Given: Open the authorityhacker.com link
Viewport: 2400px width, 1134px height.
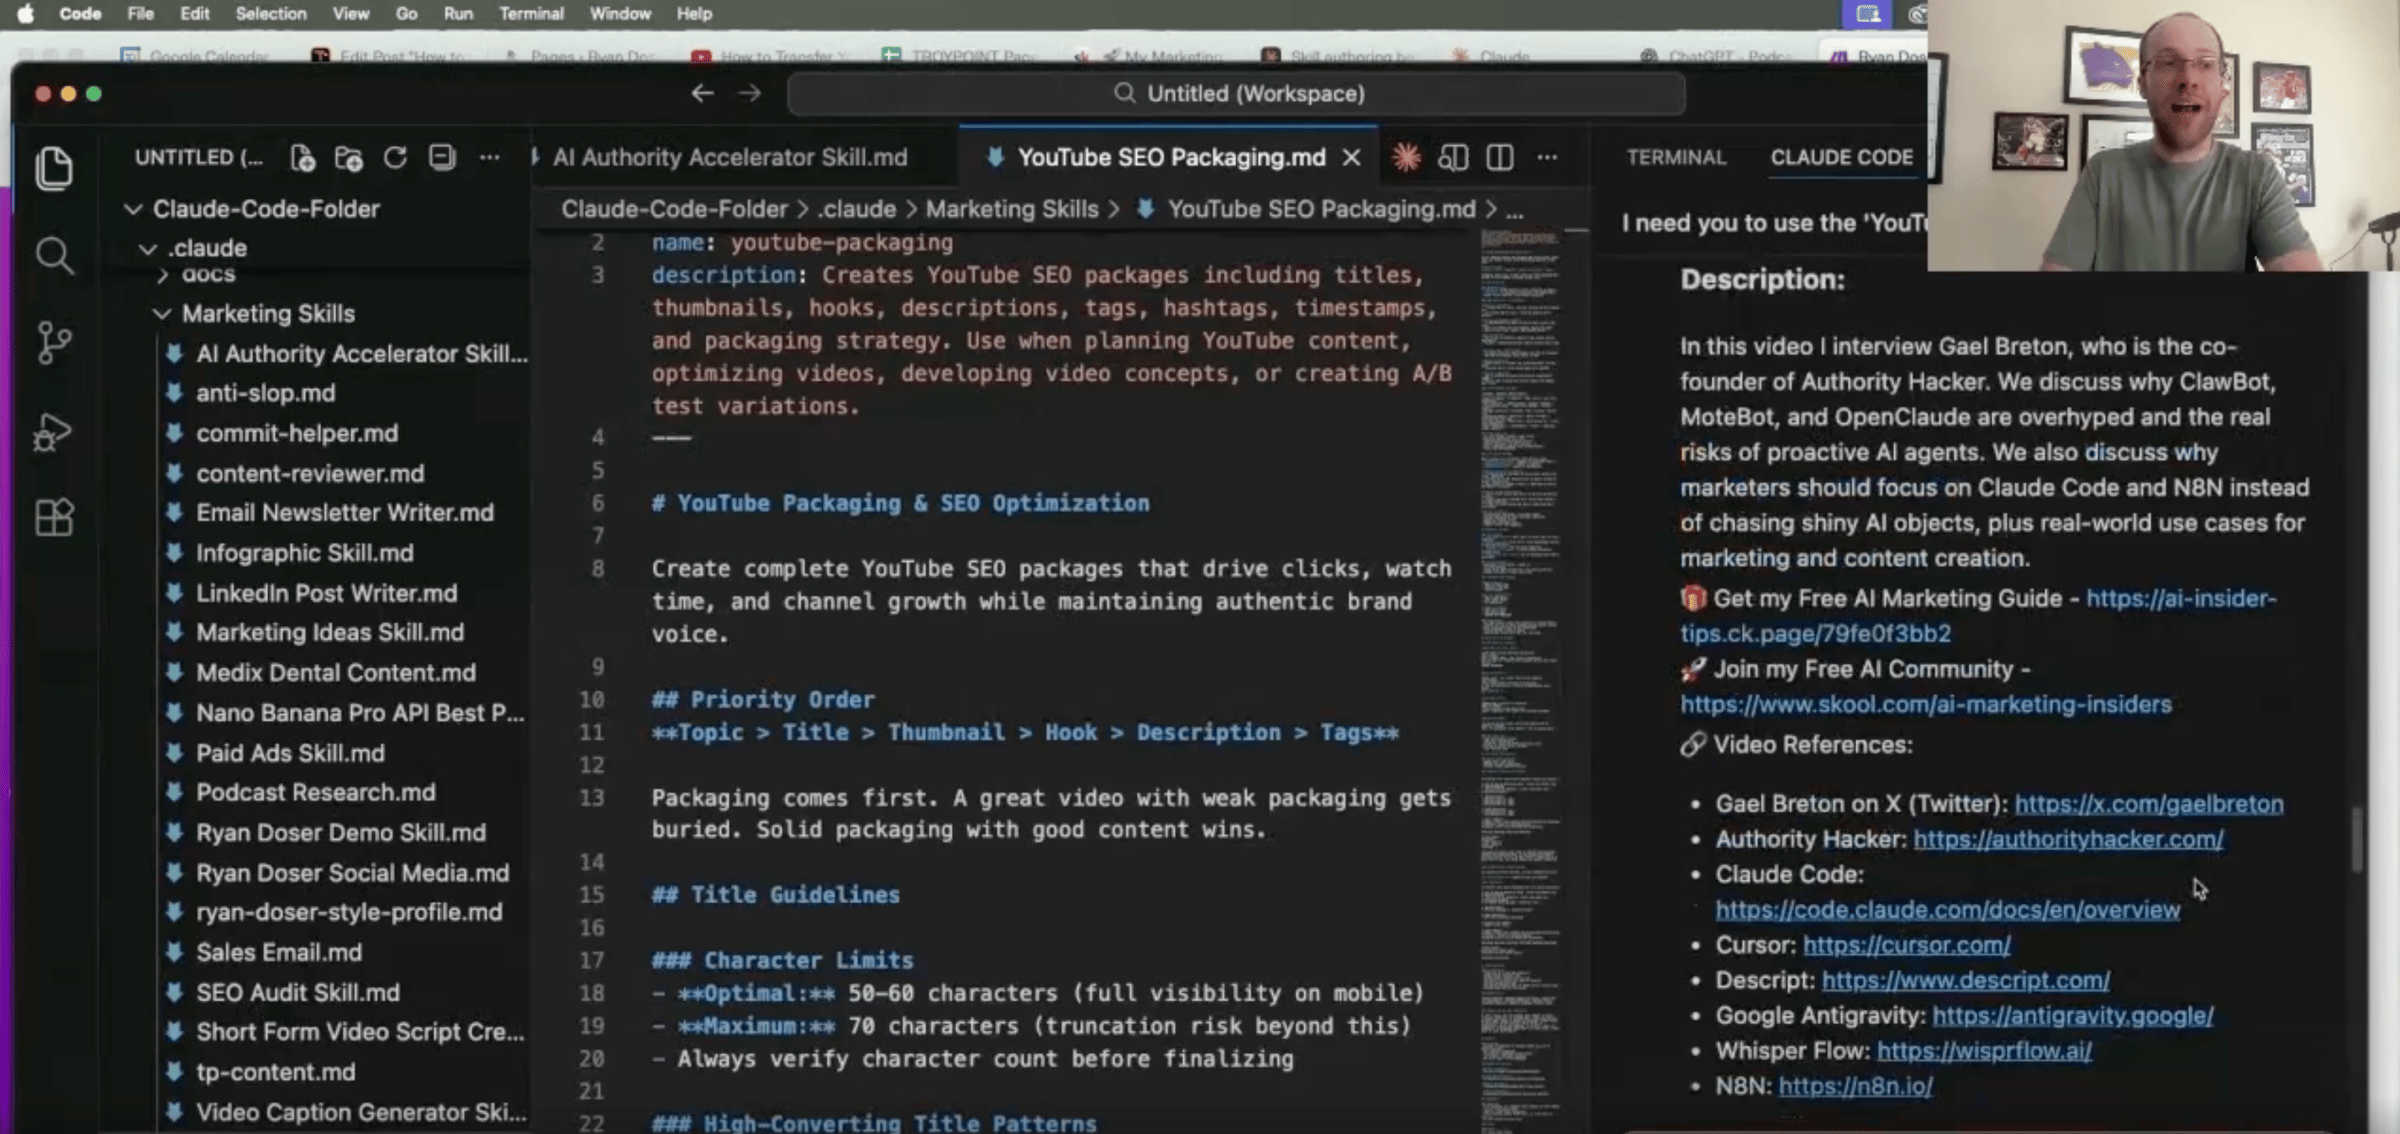Looking at the screenshot, I should pos(2067,839).
